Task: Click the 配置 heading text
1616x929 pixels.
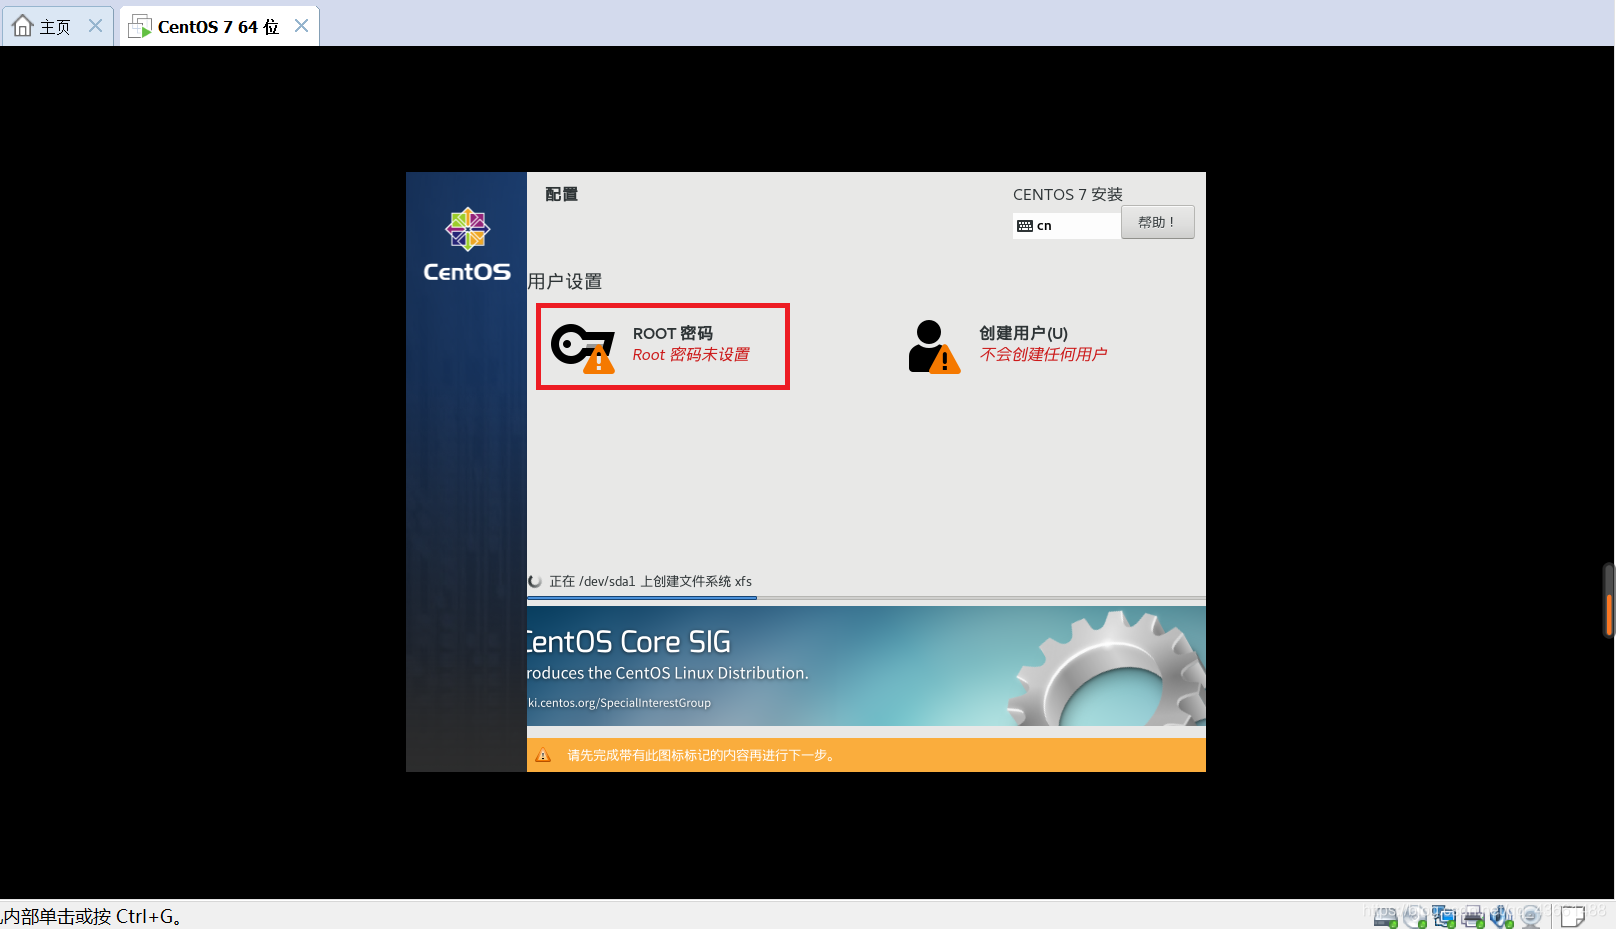Action: pos(561,194)
